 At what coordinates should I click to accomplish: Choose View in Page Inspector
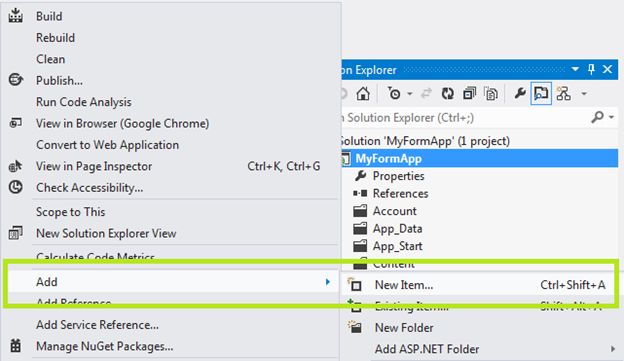(x=171, y=166)
